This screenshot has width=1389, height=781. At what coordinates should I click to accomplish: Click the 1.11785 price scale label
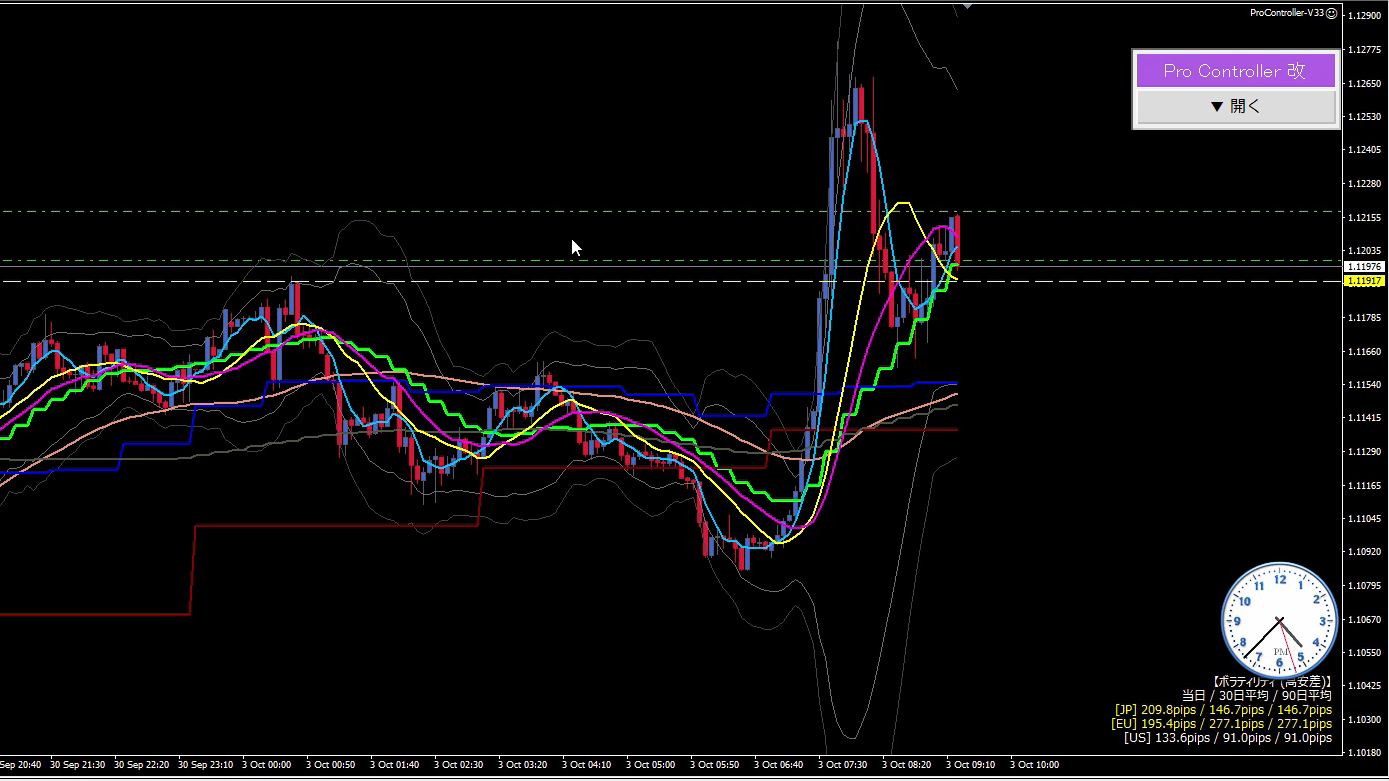[1366, 318]
